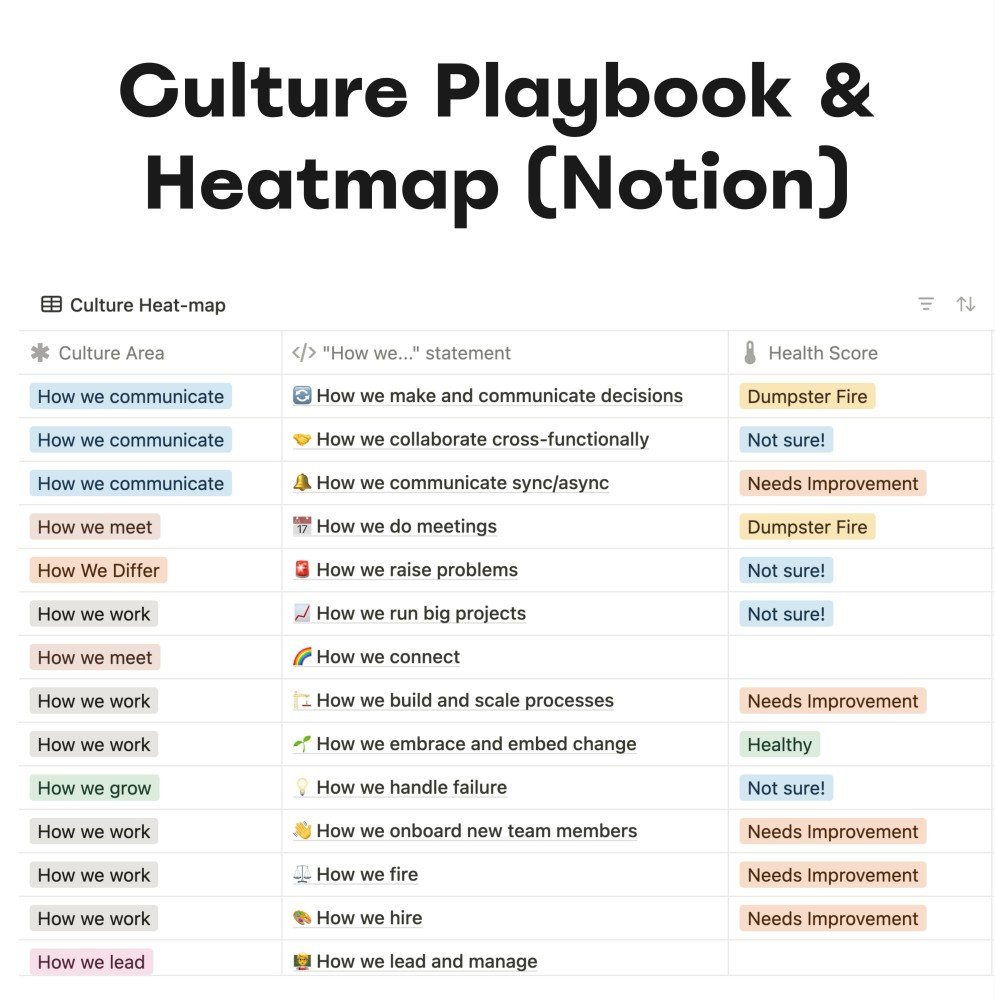Click the chart emoji on big projects row

(x=302, y=613)
